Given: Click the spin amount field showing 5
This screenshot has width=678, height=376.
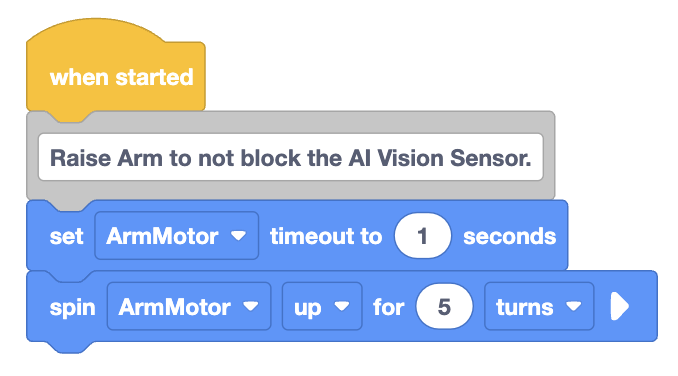Looking at the screenshot, I should 444,306.
